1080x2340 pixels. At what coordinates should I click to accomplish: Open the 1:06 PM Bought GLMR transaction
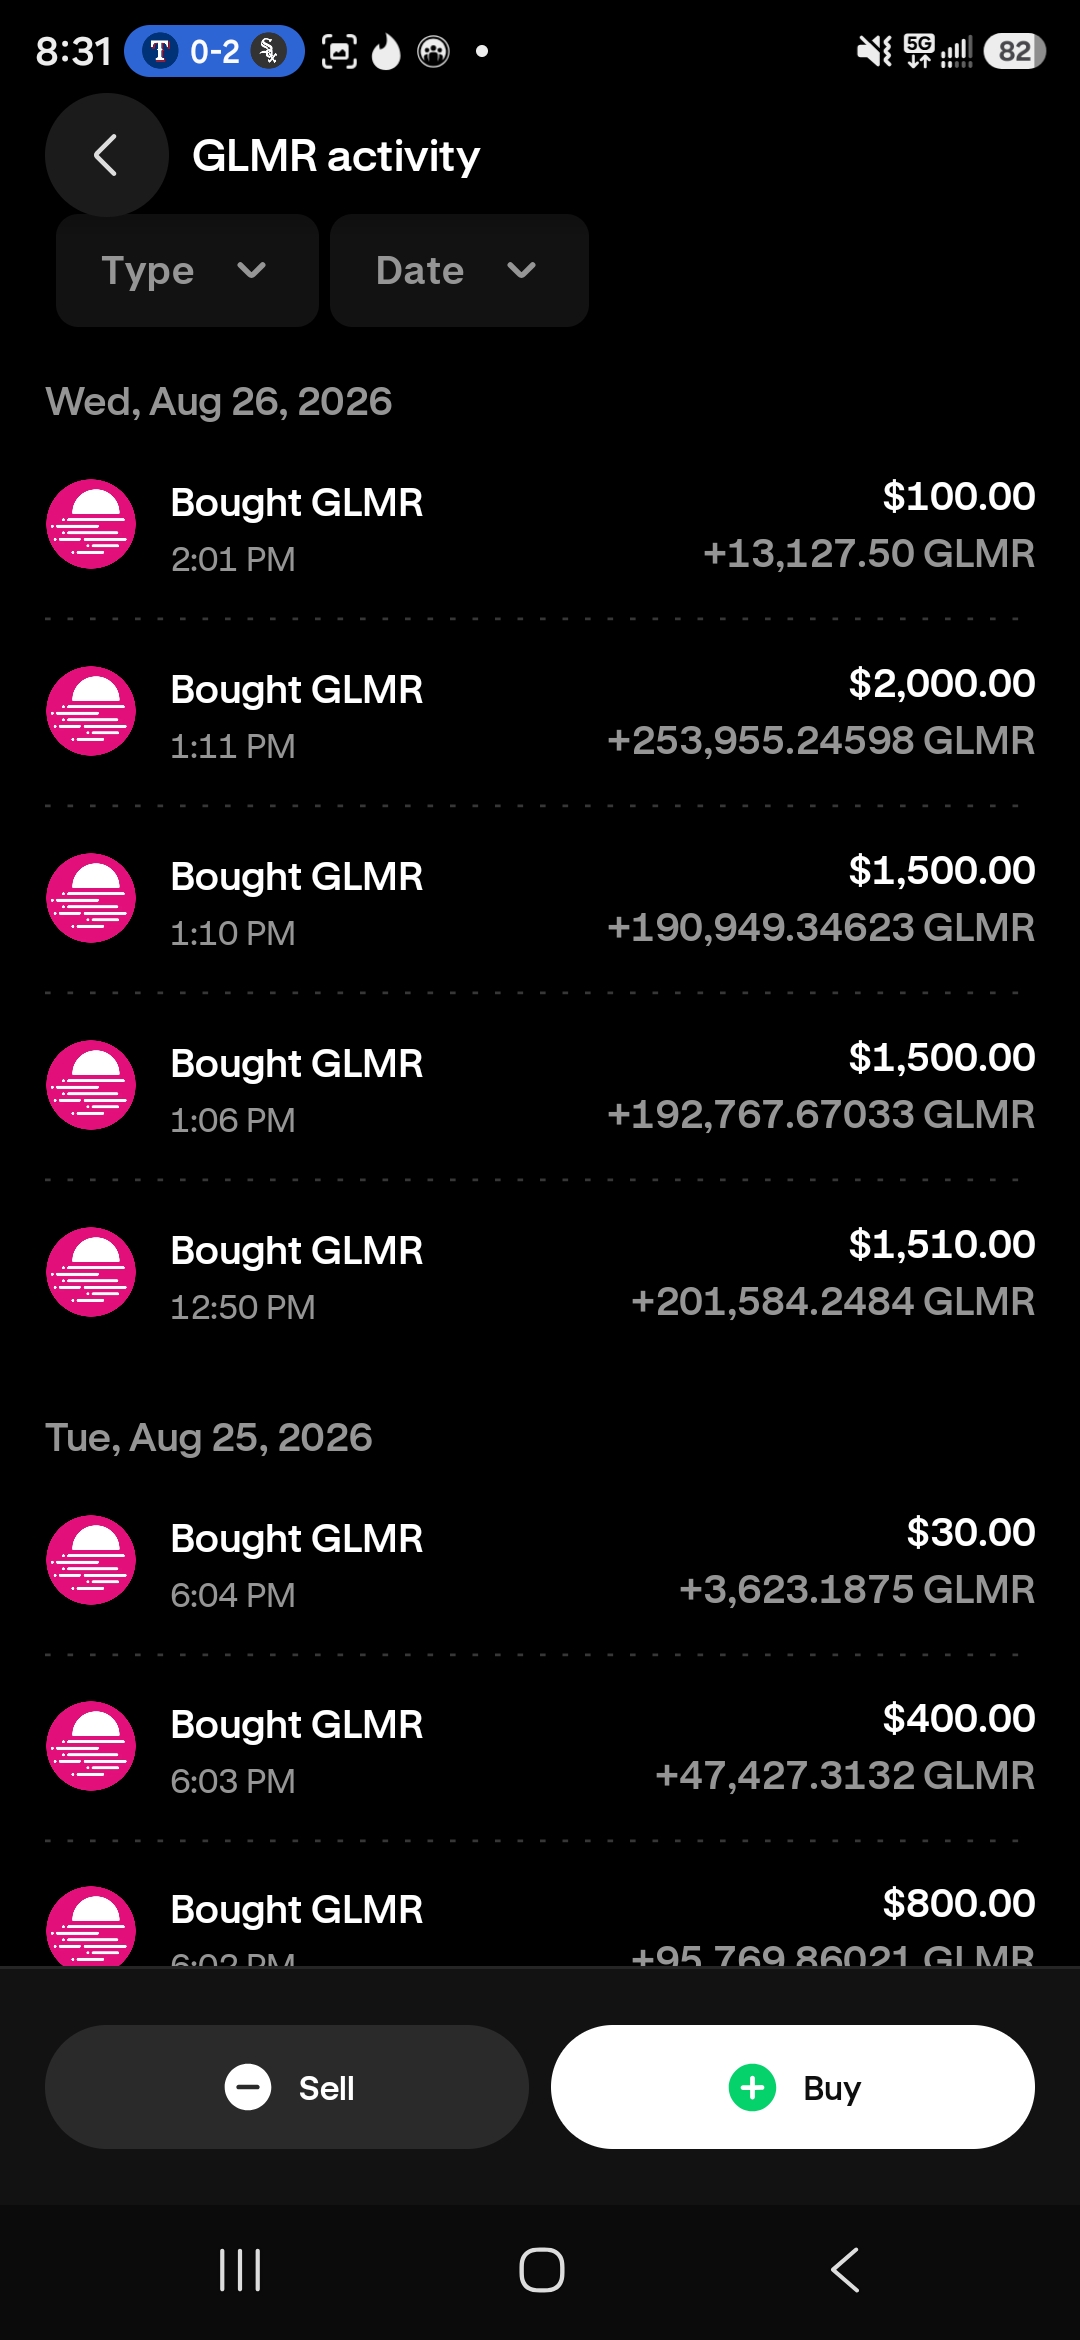pos(540,1087)
